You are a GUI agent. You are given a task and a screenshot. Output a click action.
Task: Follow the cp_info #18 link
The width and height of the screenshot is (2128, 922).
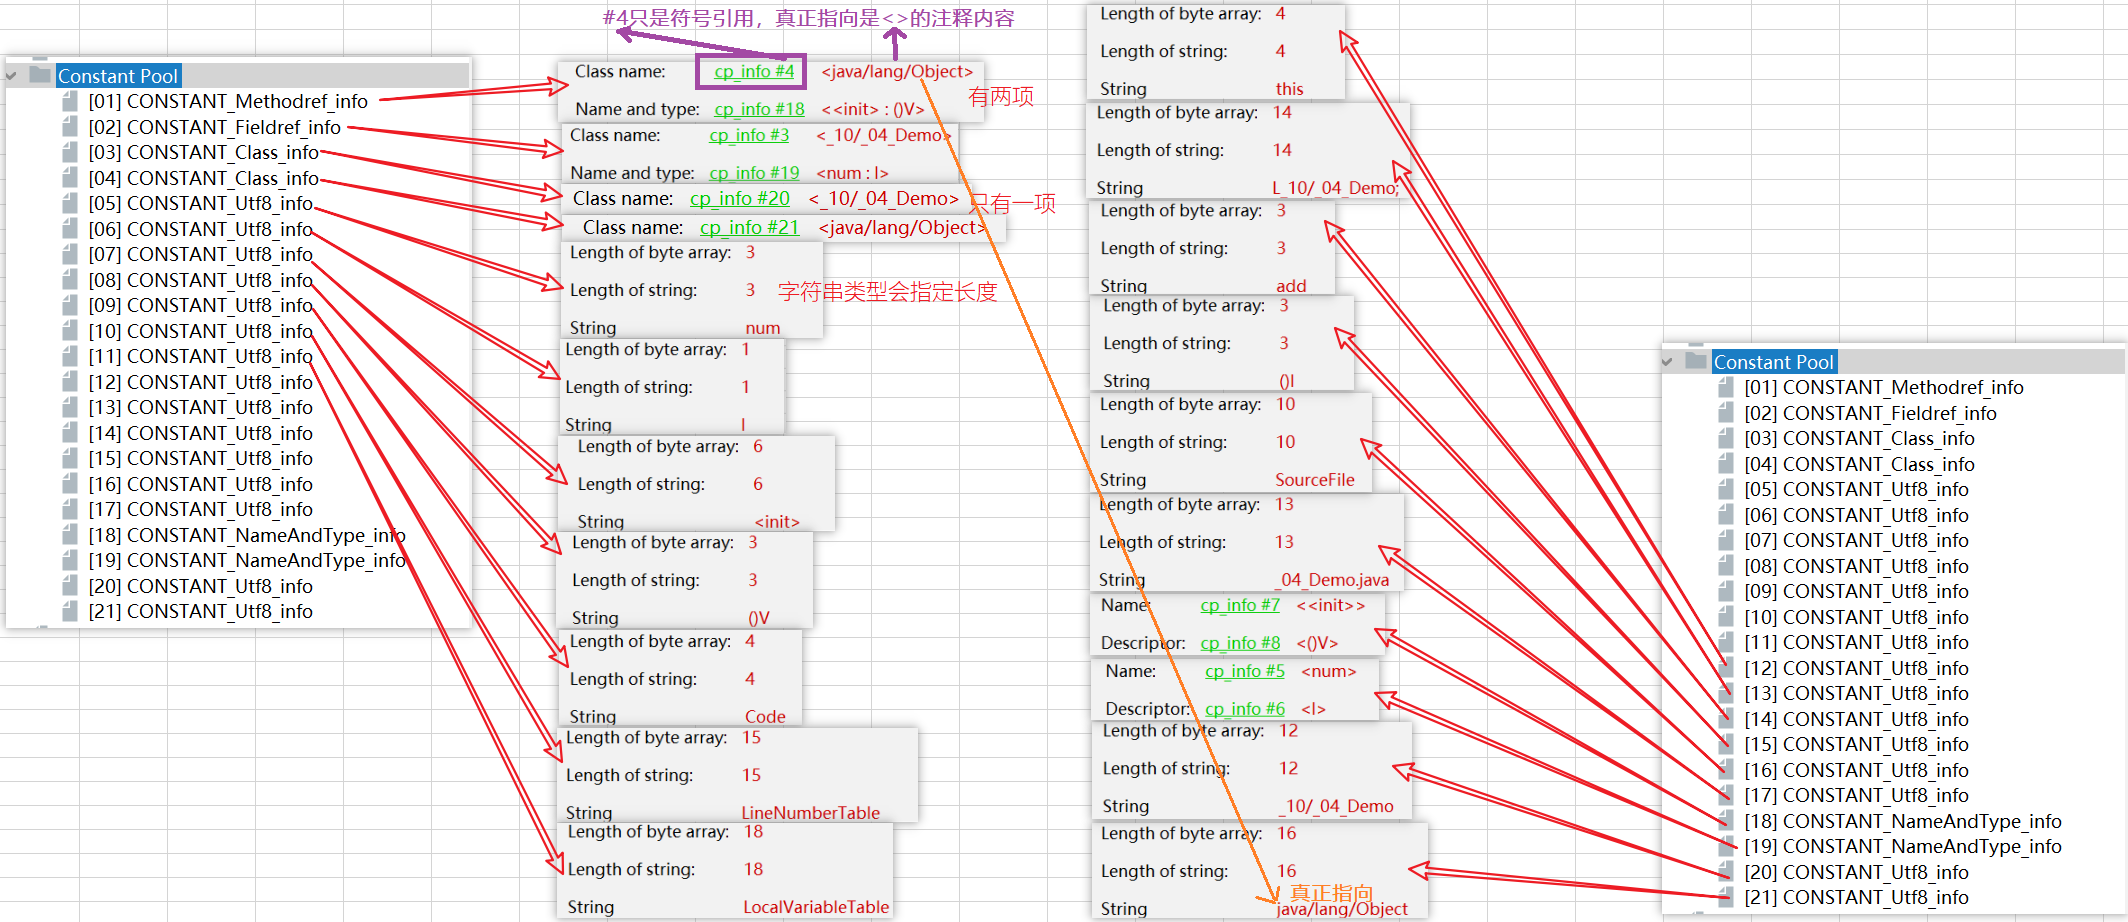(759, 109)
